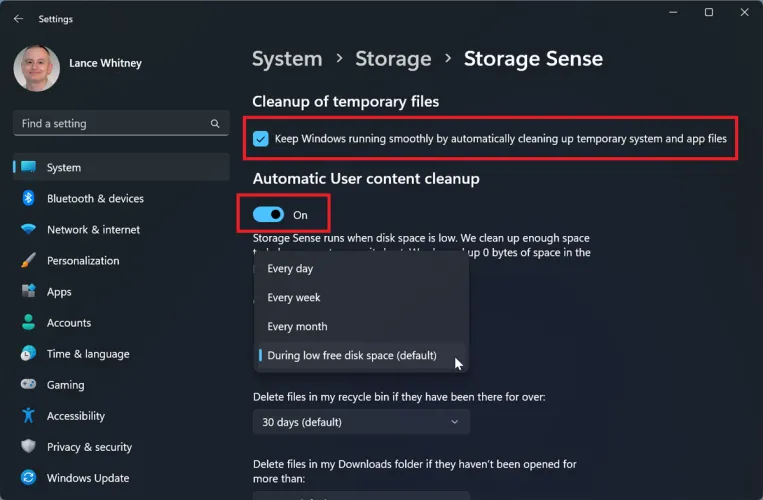Select 'Every month' schedule option
Image resolution: width=763 pixels, height=500 pixels.
click(297, 327)
